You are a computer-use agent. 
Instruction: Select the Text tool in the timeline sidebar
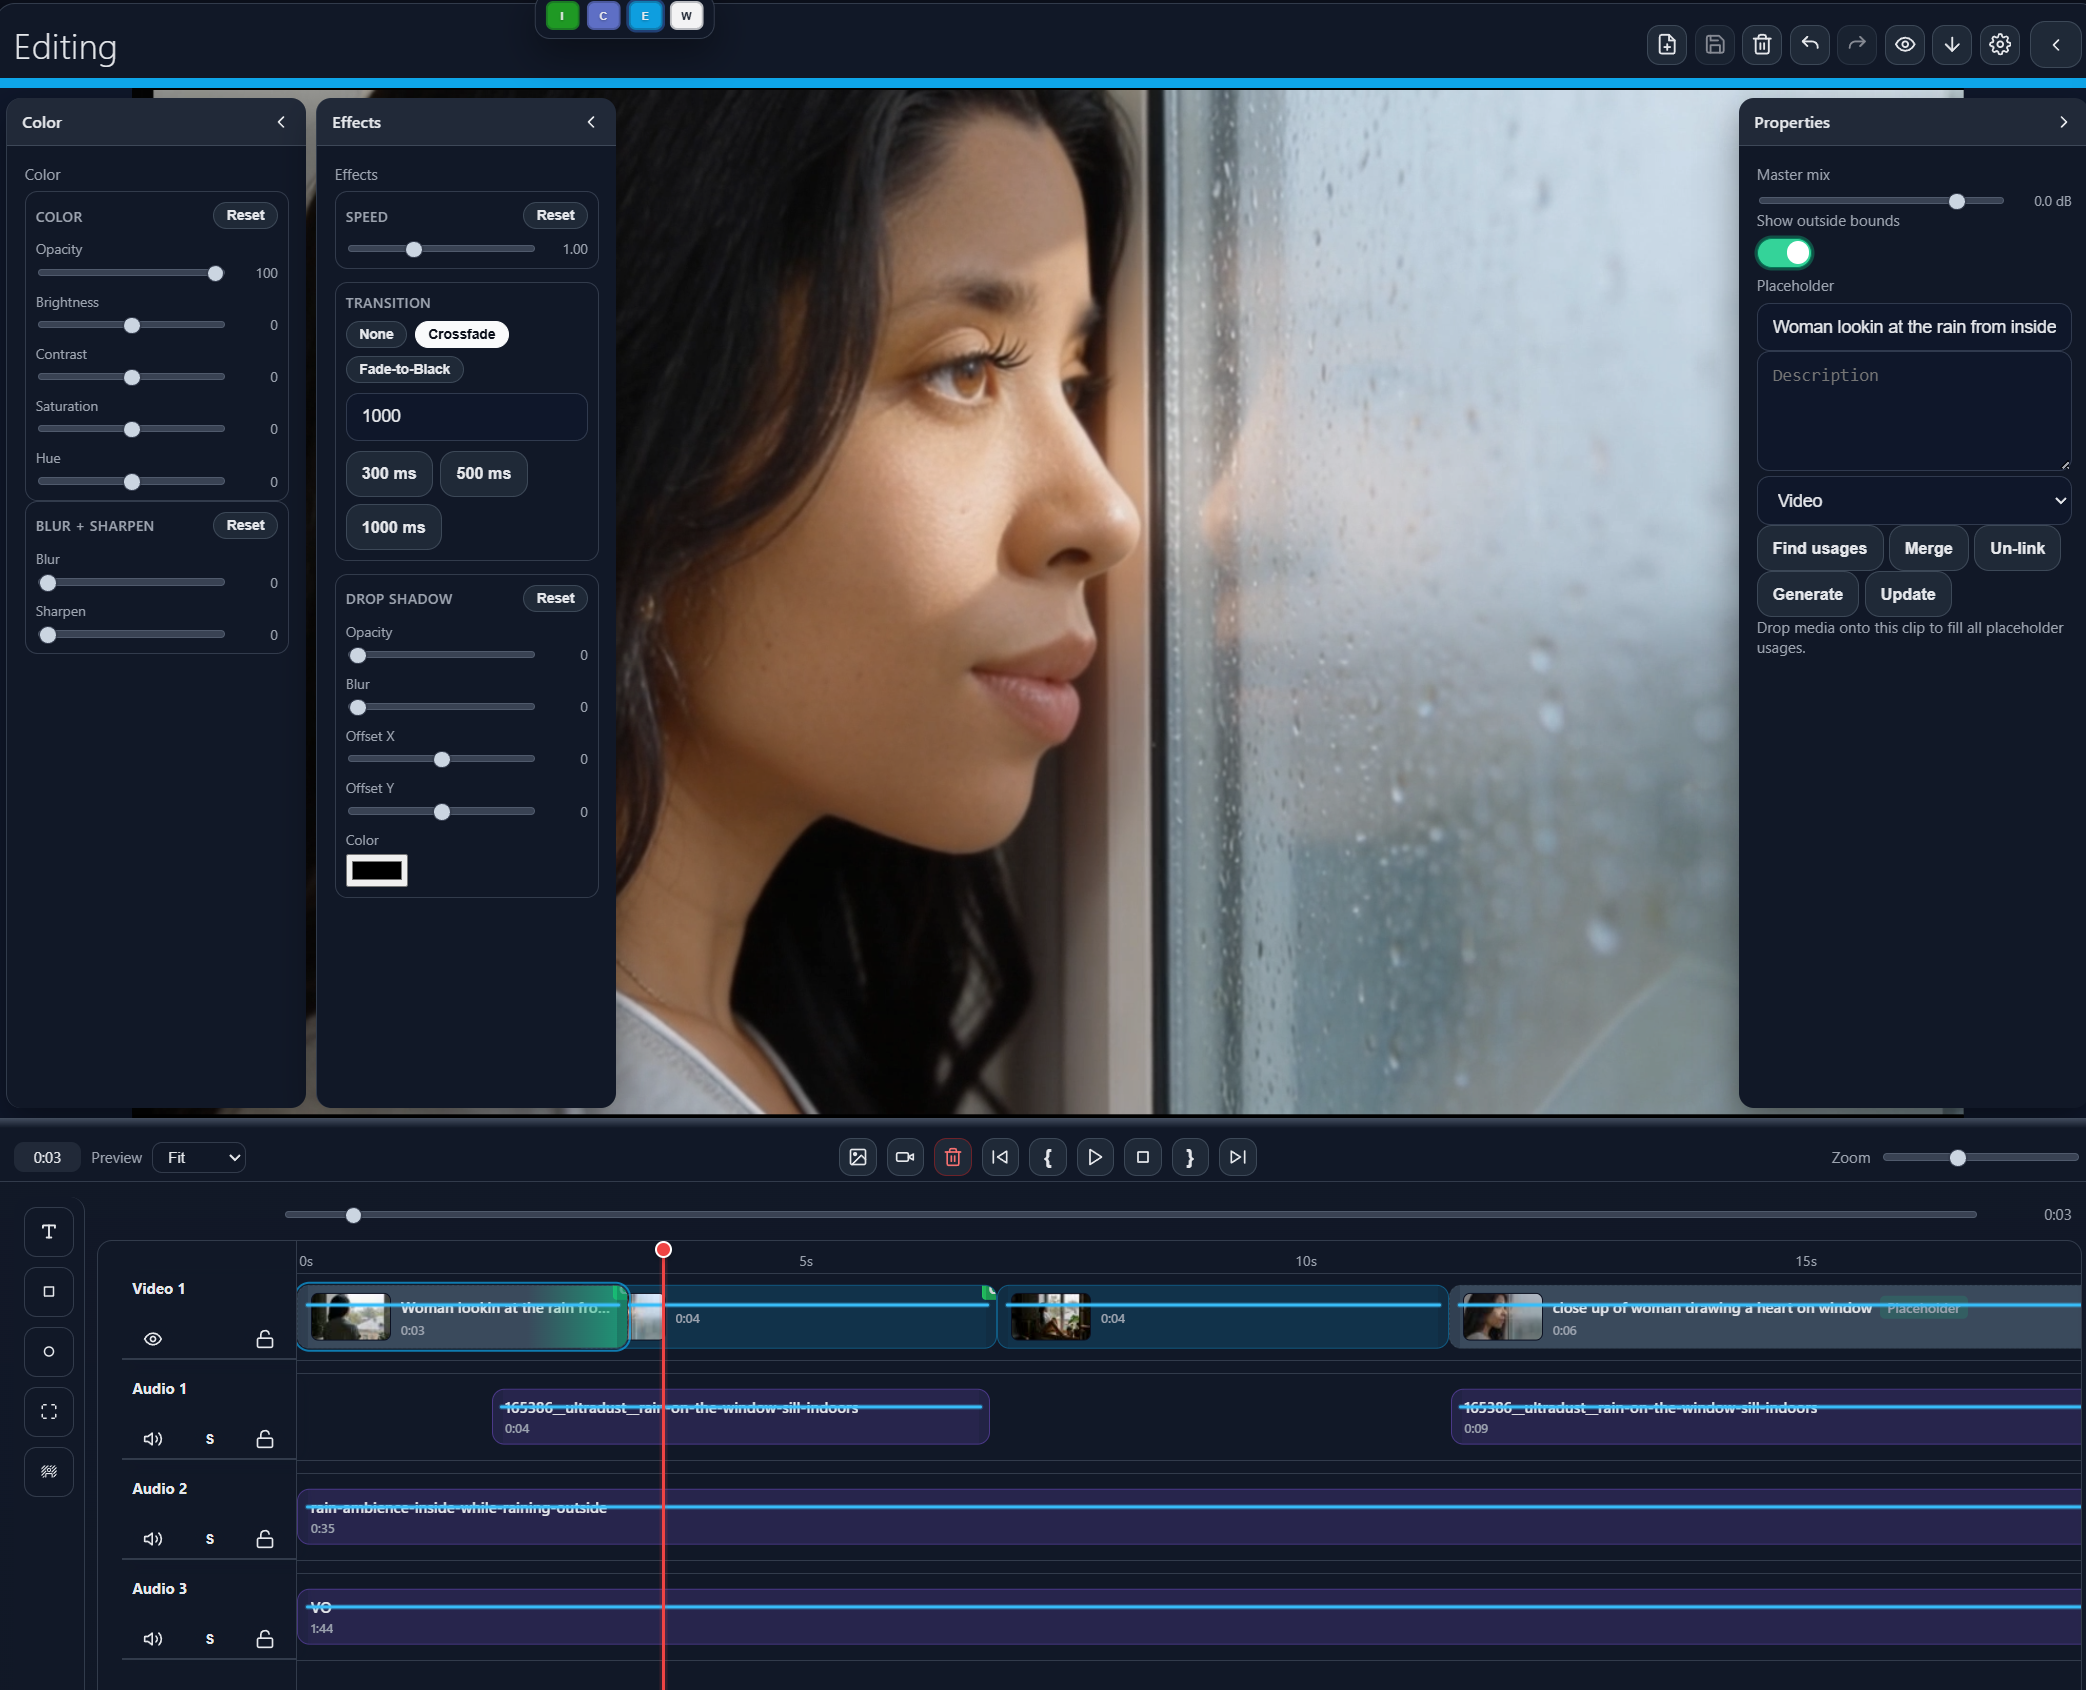[48, 1231]
